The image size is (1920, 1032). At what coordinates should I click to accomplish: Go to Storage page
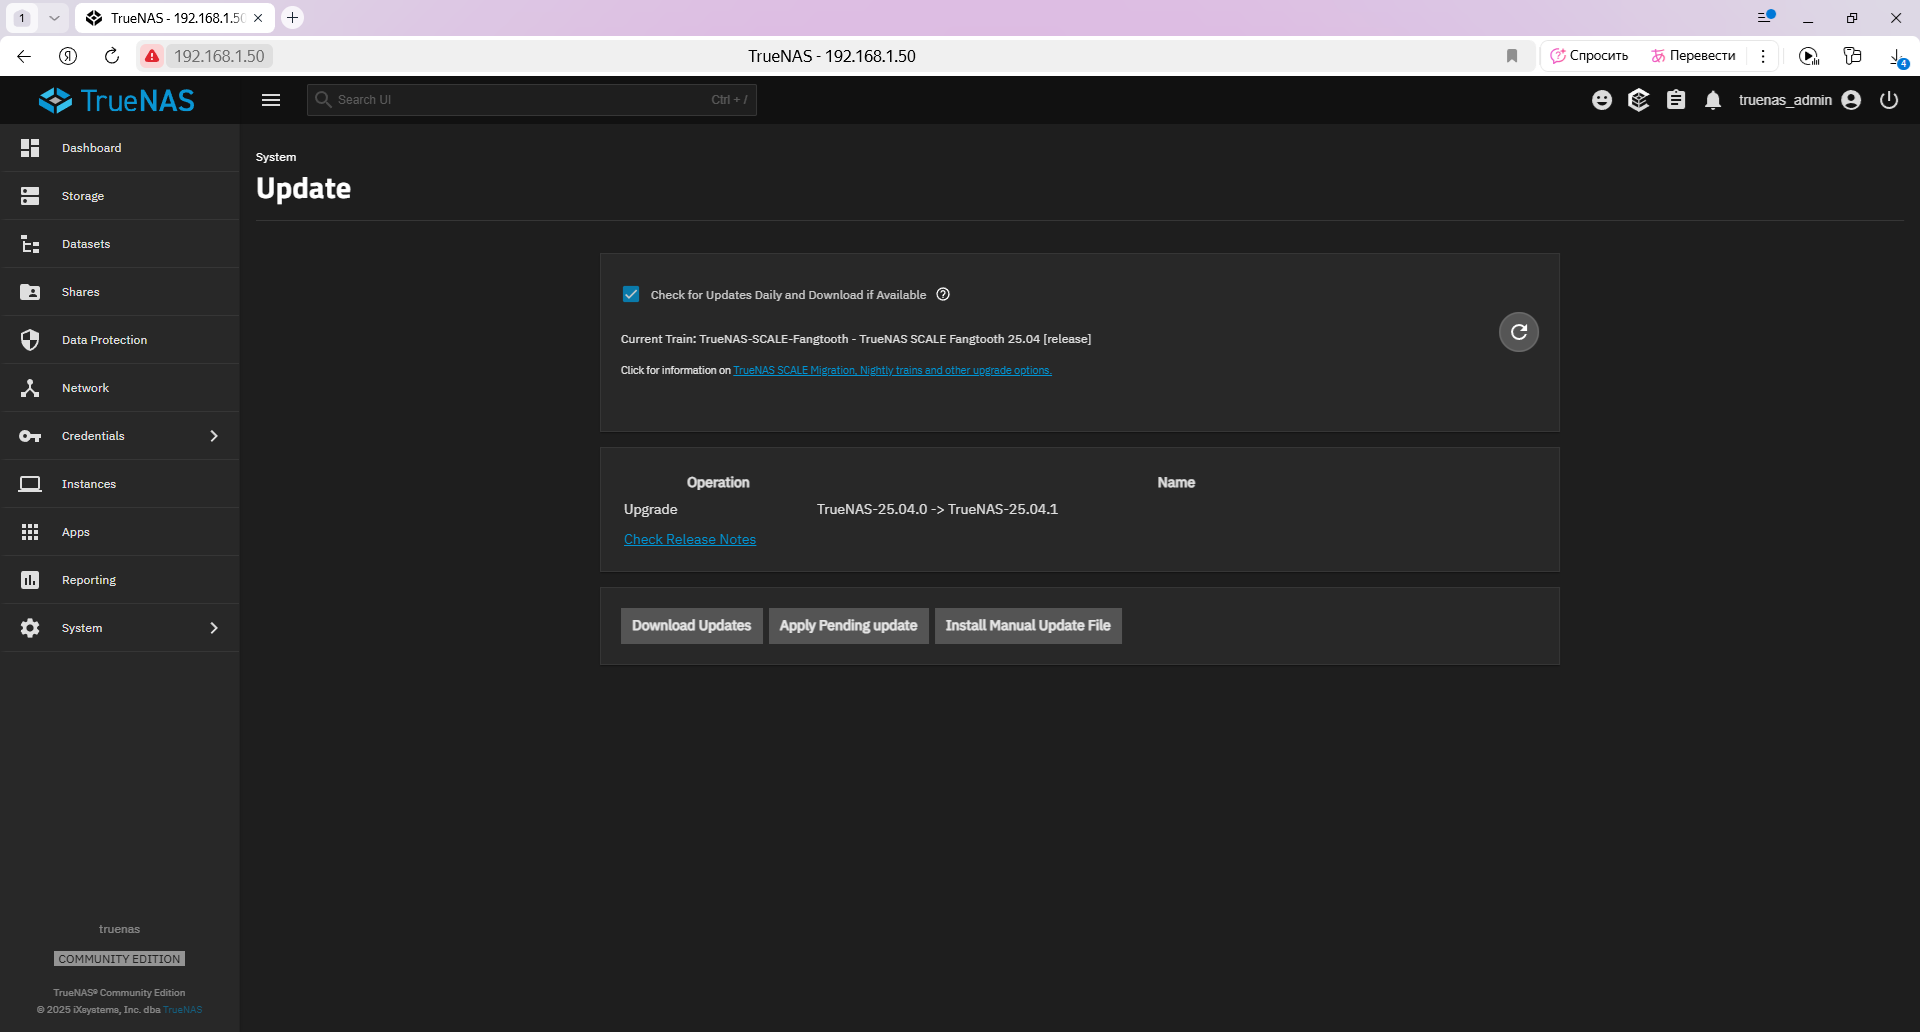(120, 196)
